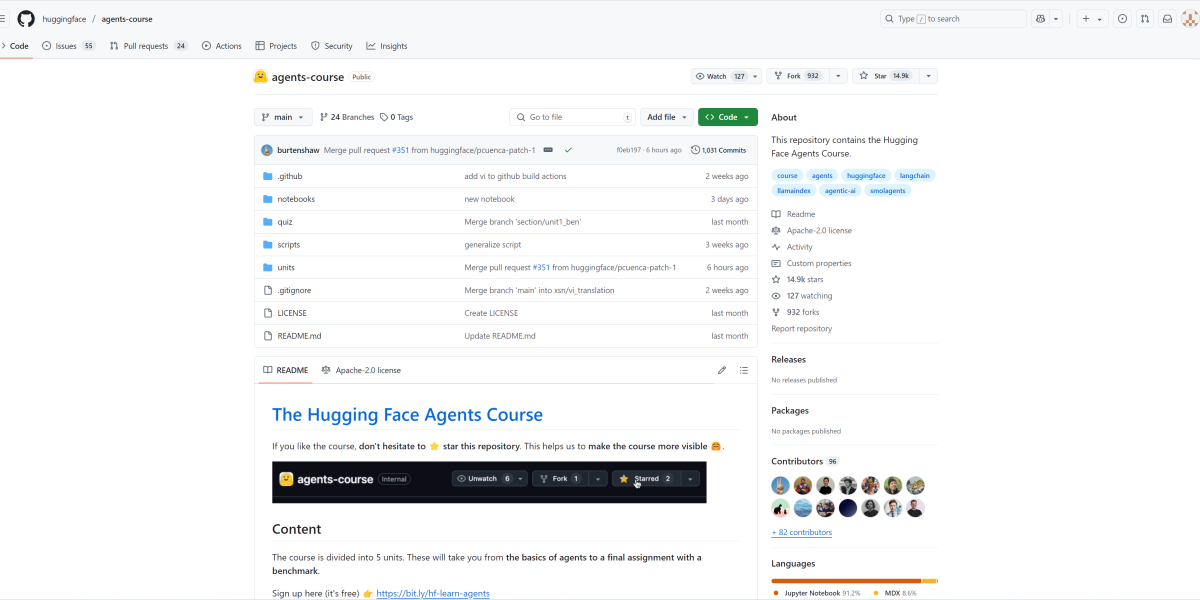This screenshot has width=1200, height=600.
Task: Click the notebooks folder icon
Action: pyautogui.click(x=268, y=199)
